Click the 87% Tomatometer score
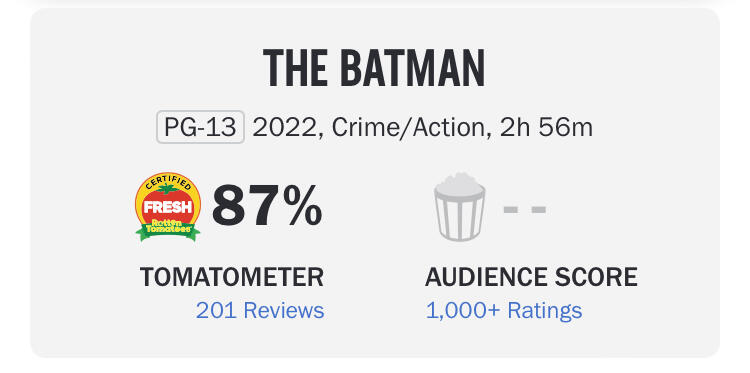Screen dimensions: 750x373 pos(267,207)
